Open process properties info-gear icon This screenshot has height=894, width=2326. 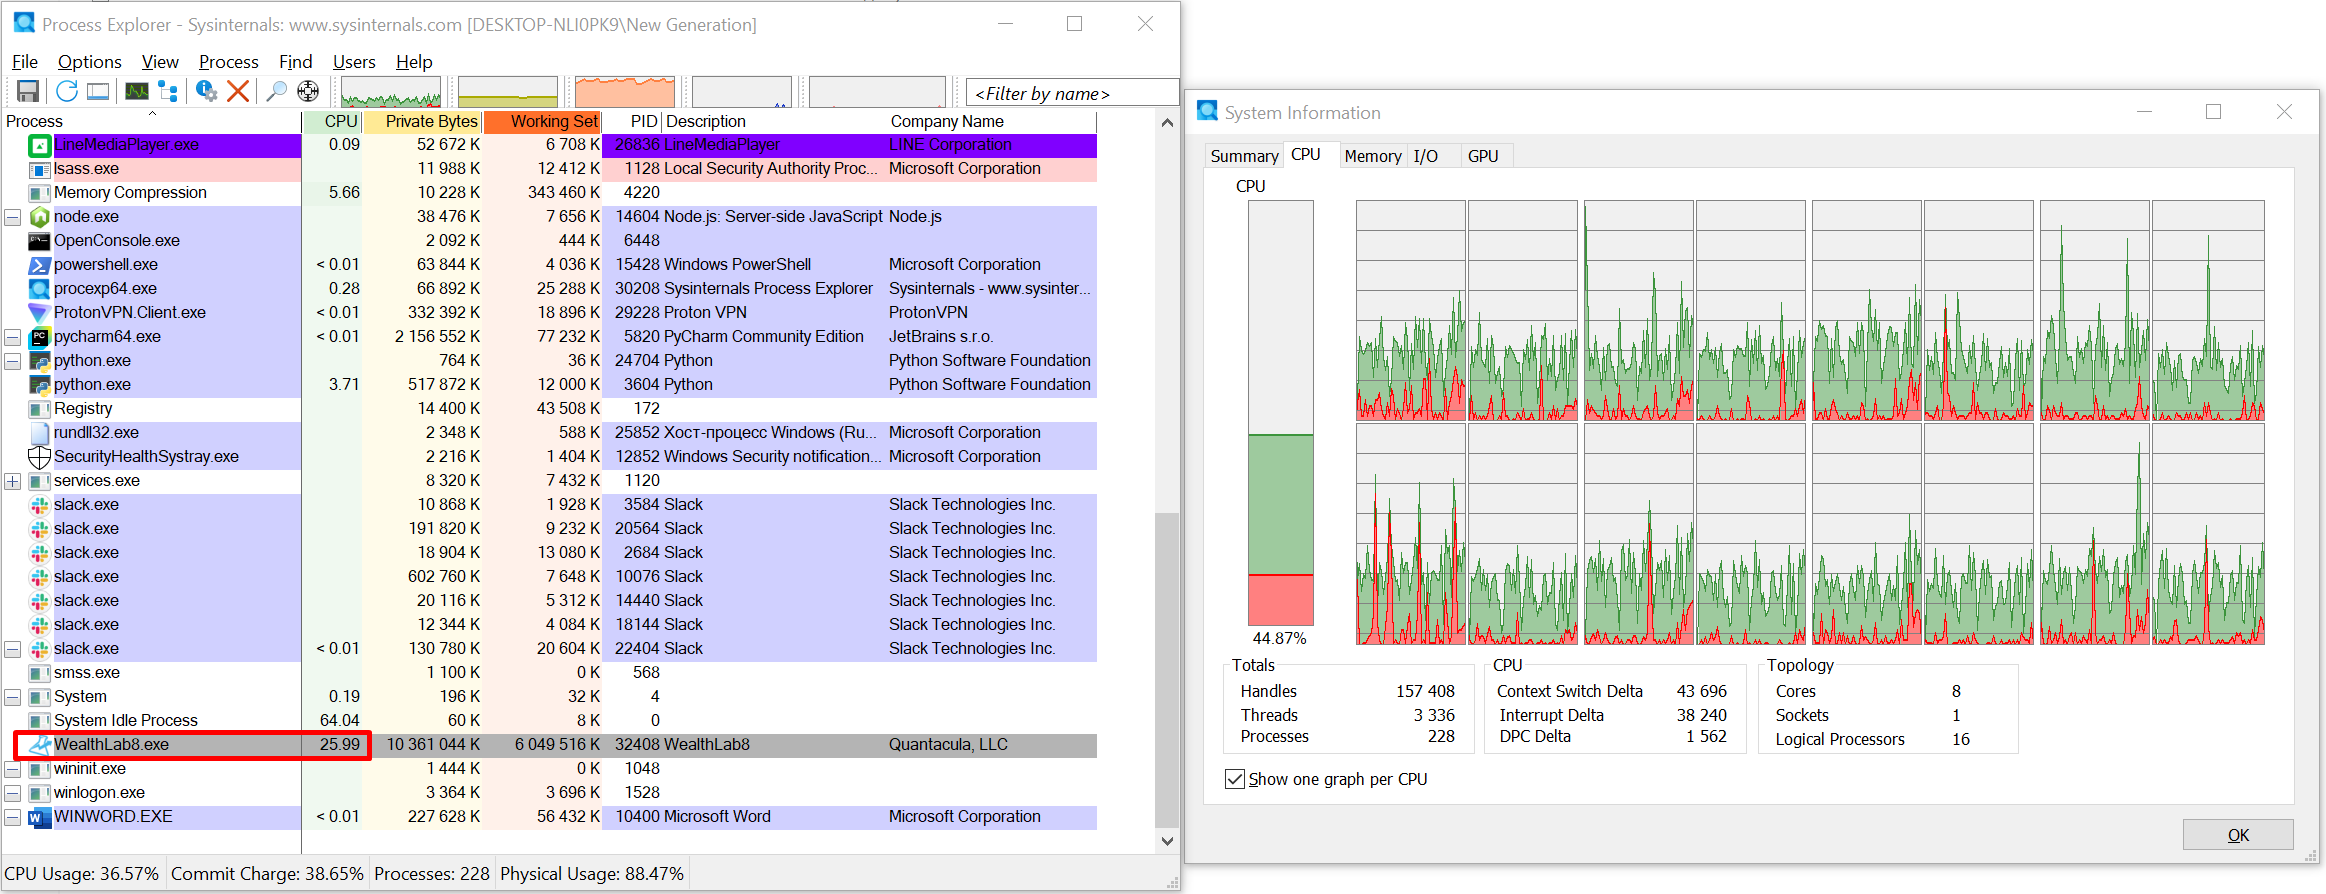[206, 92]
